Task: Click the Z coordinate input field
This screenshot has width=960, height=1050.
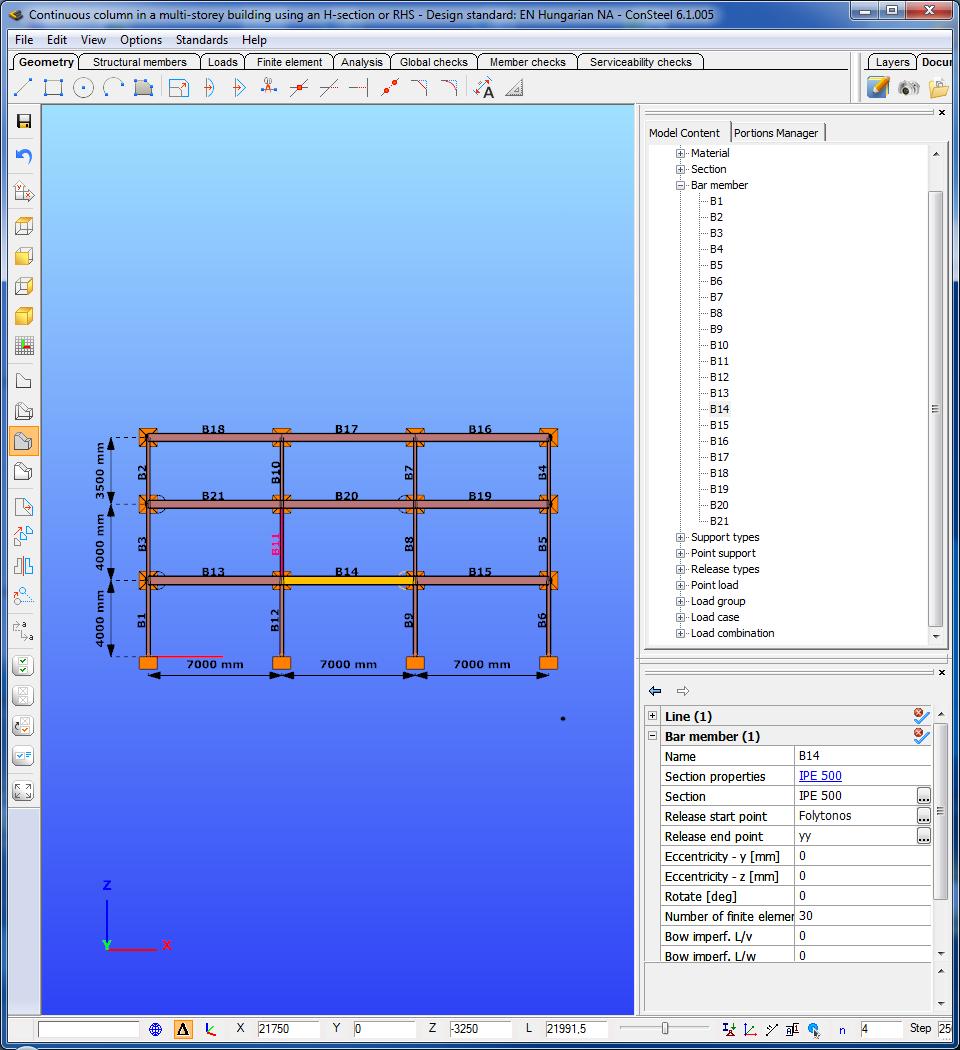Action: (x=480, y=1029)
